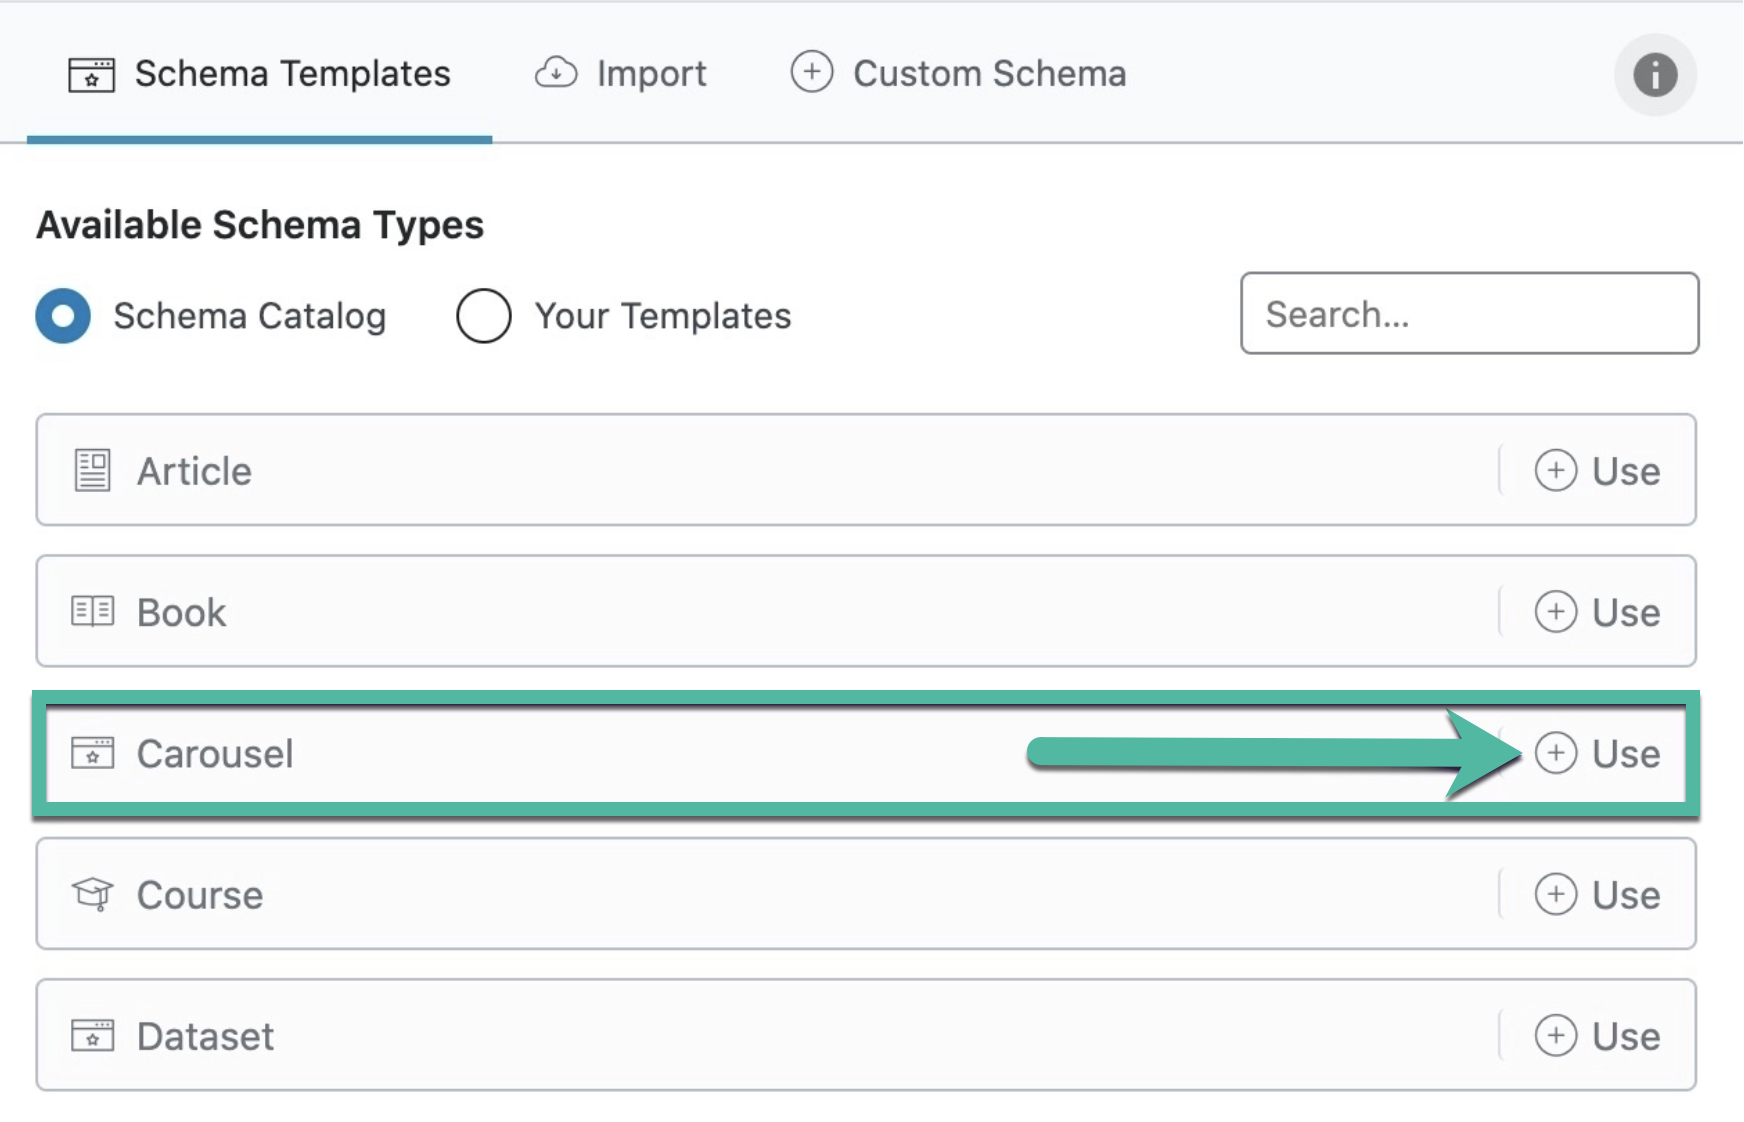Use the Carousel schema template
The width and height of the screenshot is (1744, 1122).
(x=1597, y=754)
